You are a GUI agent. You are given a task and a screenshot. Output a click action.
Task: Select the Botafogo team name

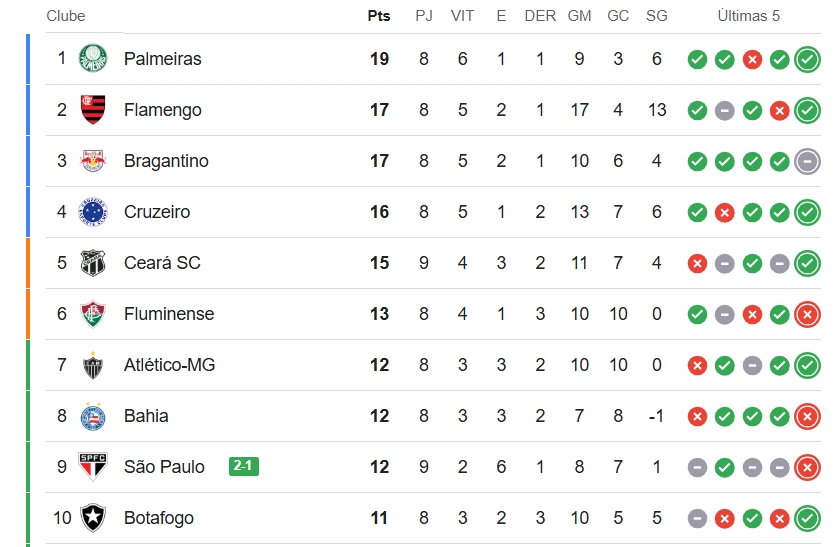(x=159, y=518)
